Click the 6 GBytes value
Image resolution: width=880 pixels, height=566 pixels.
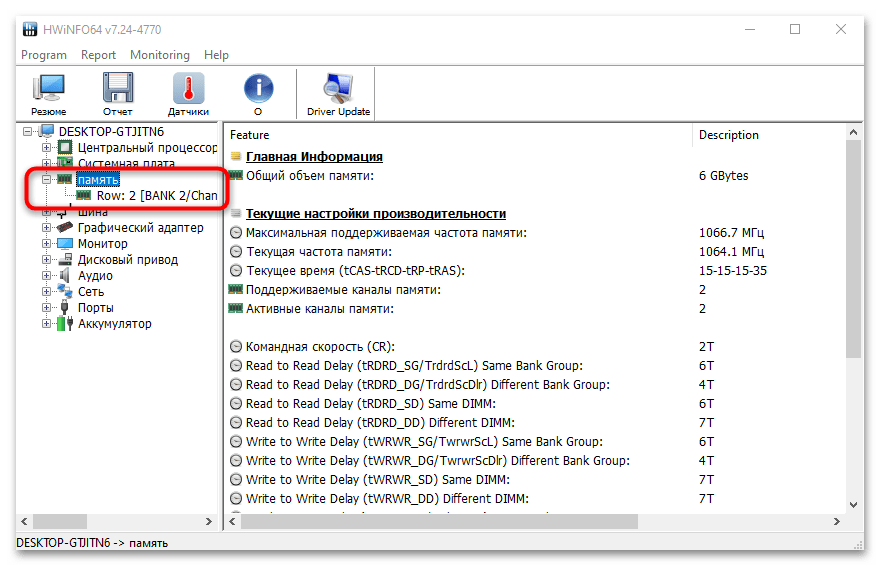click(x=723, y=176)
